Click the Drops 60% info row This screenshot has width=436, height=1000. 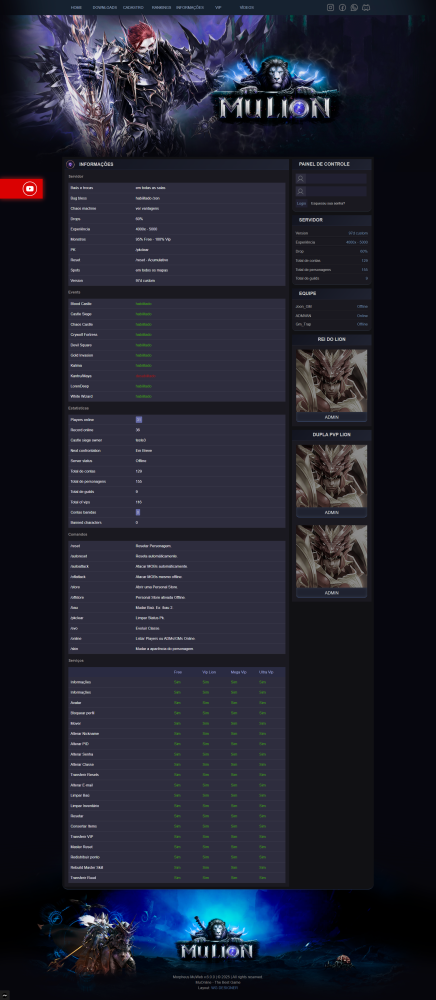click(177, 219)
